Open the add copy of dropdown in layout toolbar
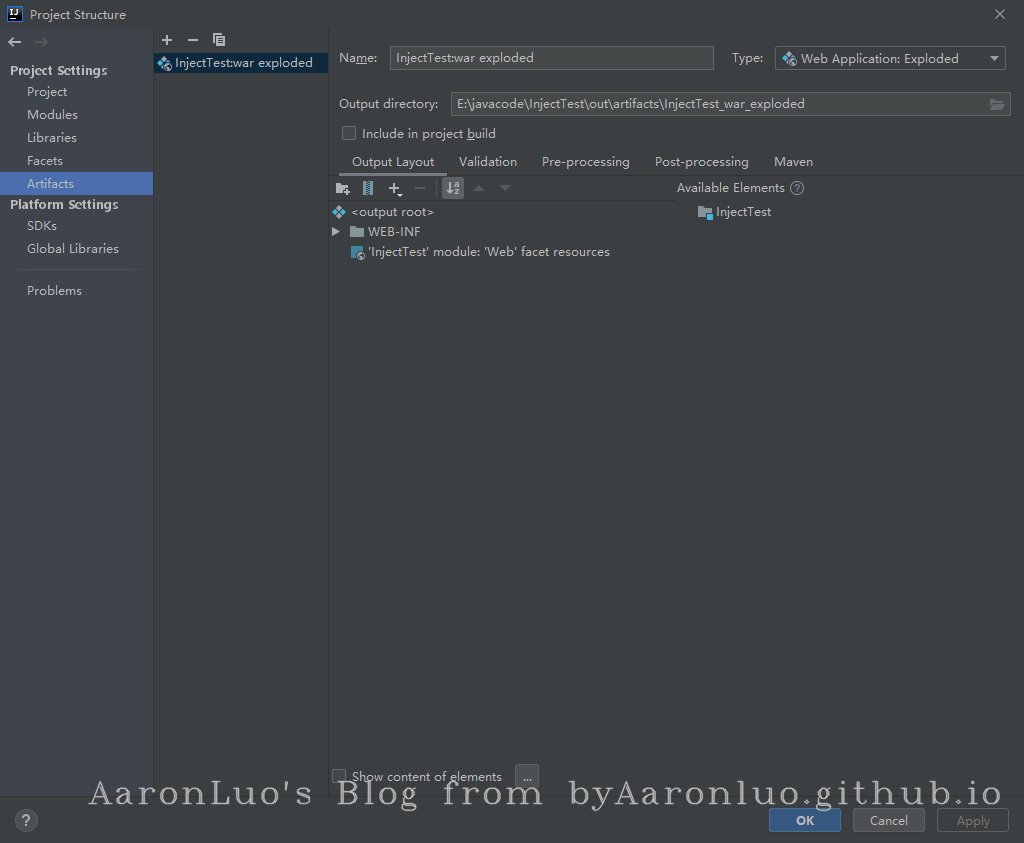The image size is (1024, 843). (x=395, y=188)
